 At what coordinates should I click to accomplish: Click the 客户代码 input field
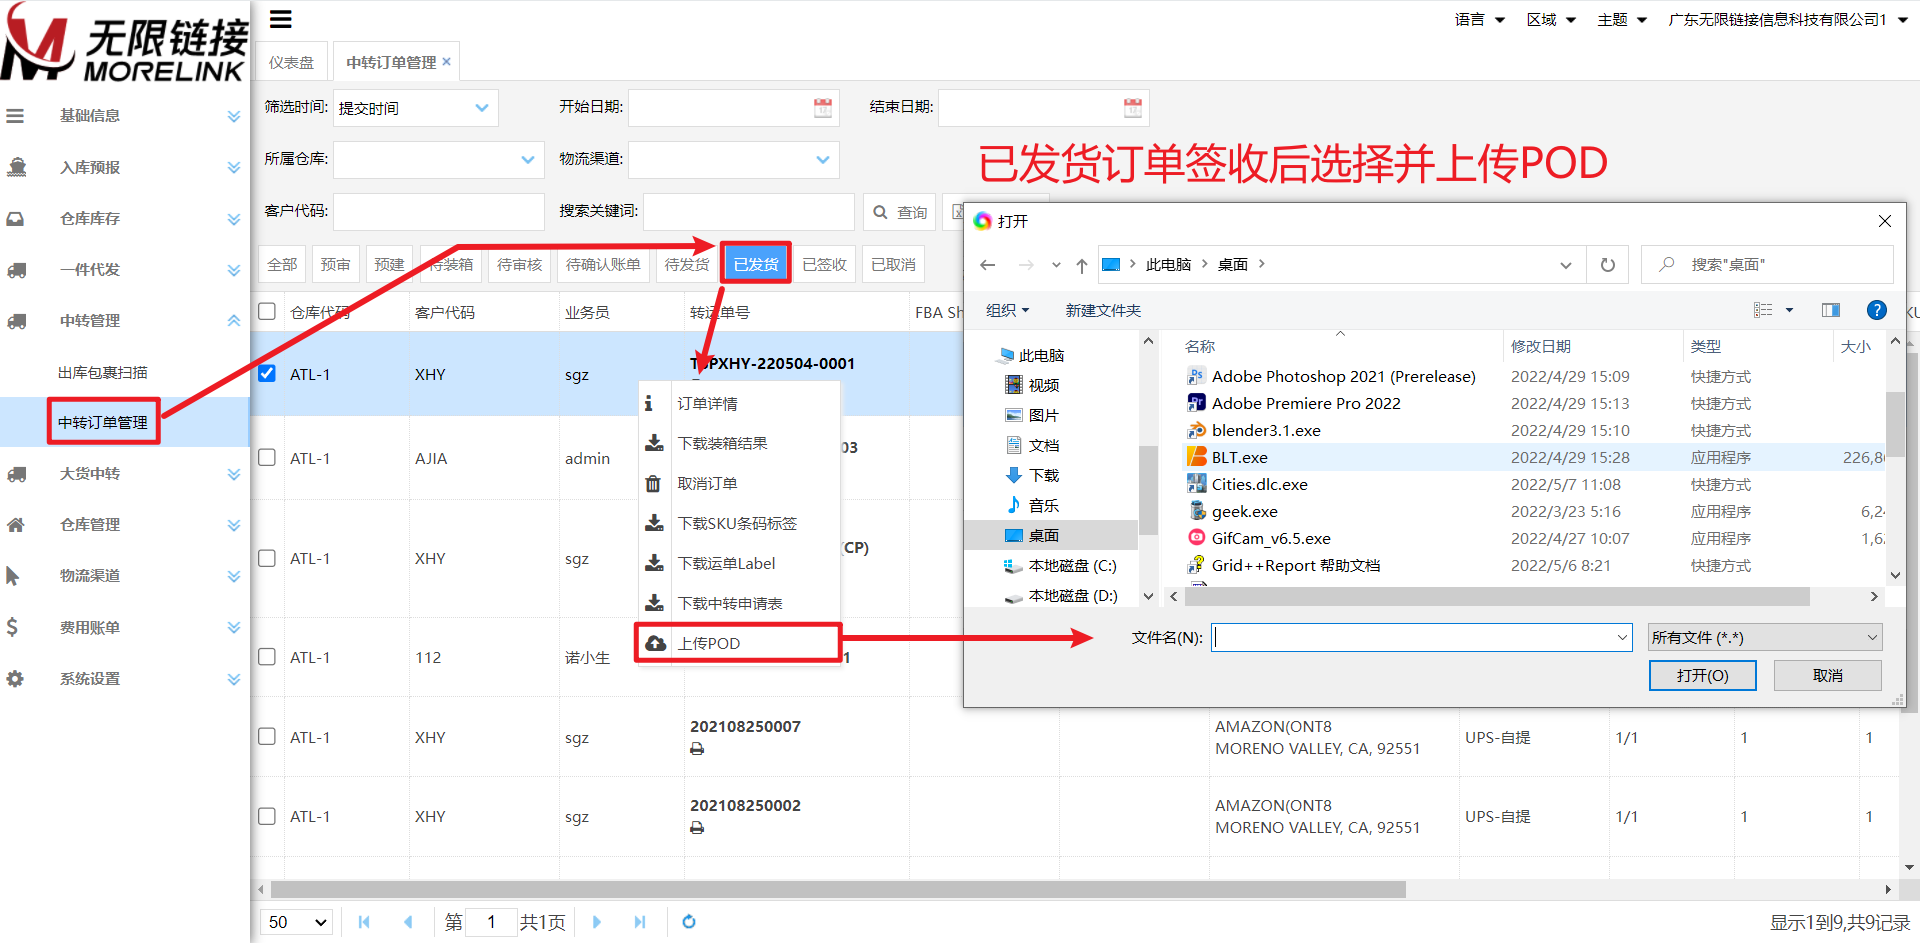tap(439, 212)
